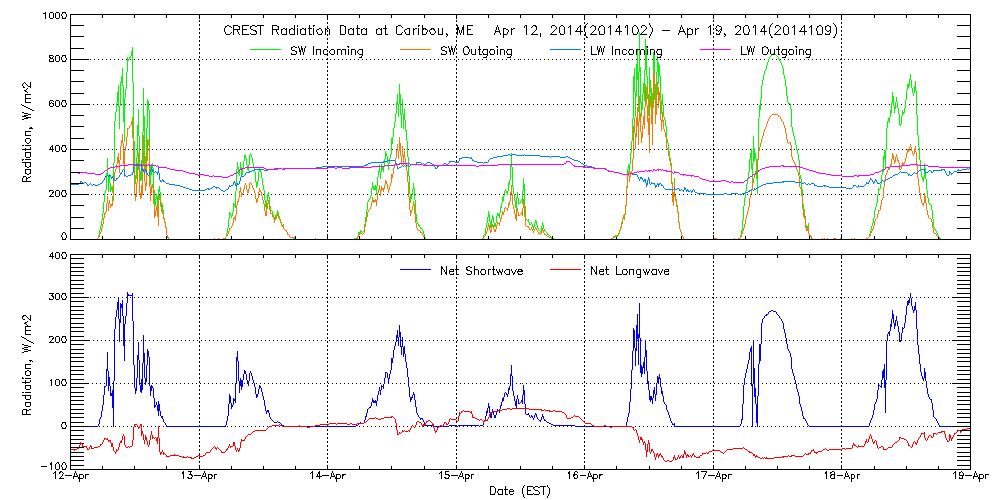The height and width of the screenshot is (500, 1000).
Task: Click the line sample beside 'SW Incoming' legend
Action: point(268,51)
